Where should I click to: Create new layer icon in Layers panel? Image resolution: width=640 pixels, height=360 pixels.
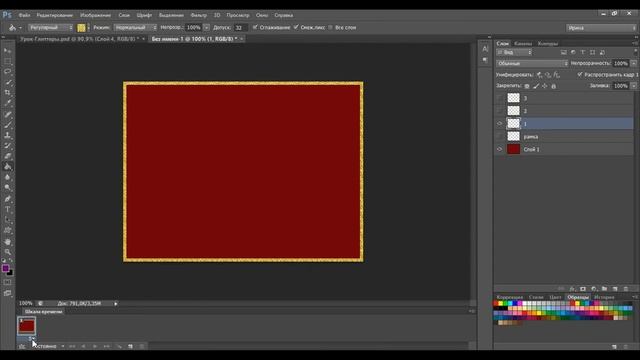615,289
